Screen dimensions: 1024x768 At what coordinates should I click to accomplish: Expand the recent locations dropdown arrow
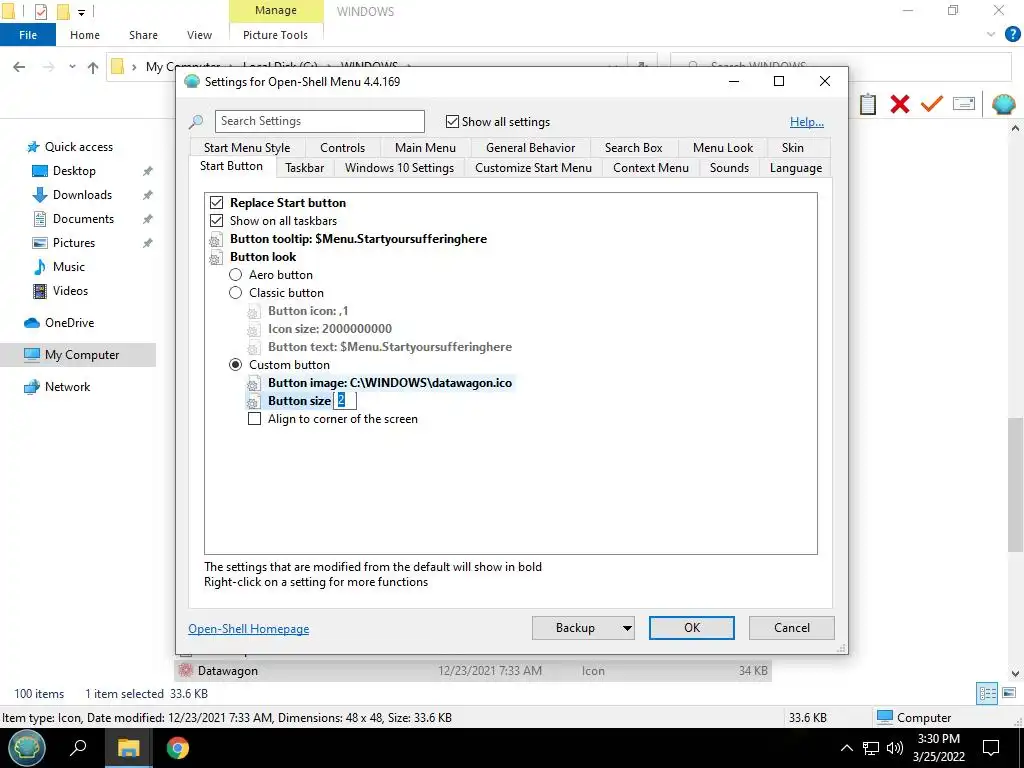[72, 67]
